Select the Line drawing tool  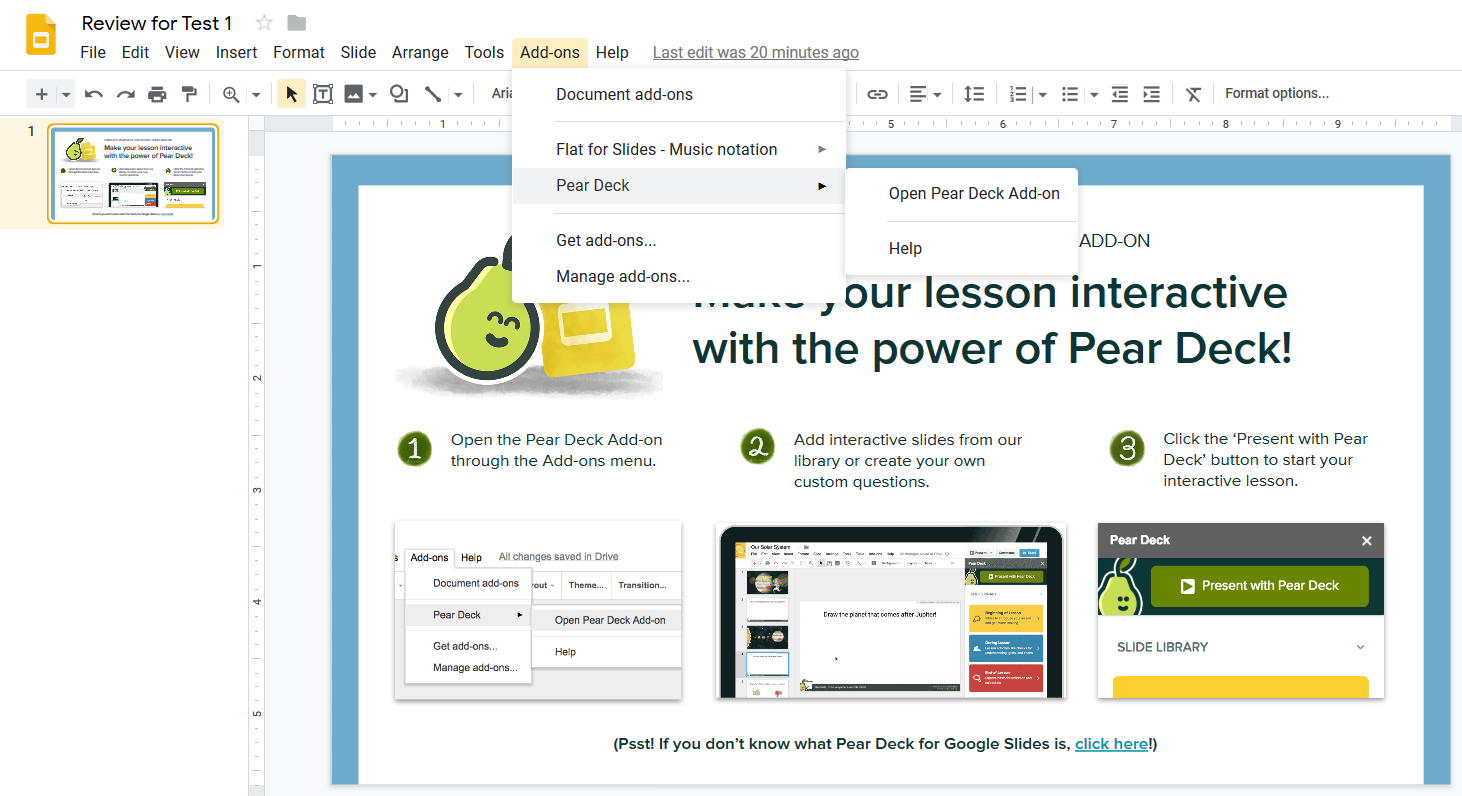[434, 93]
